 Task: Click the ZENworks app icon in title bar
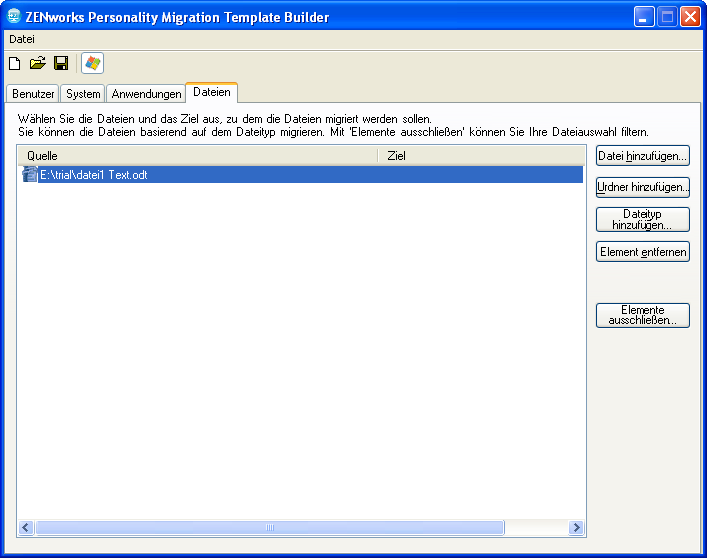14,16
